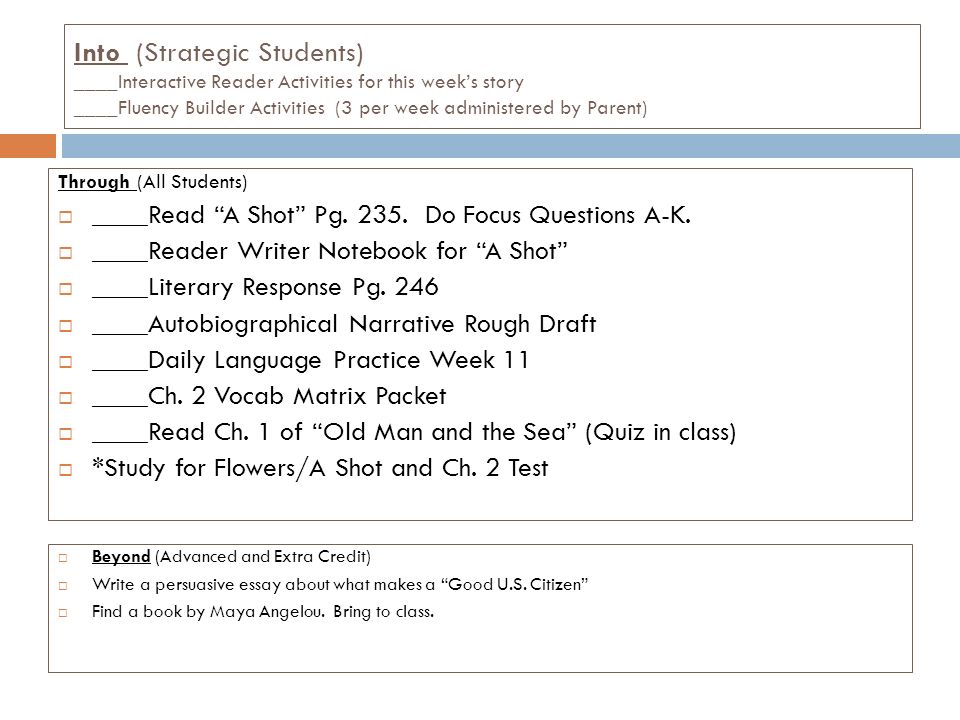Check the box beside Read "A Shot" Pg. 235

click(x=66, y=217)
